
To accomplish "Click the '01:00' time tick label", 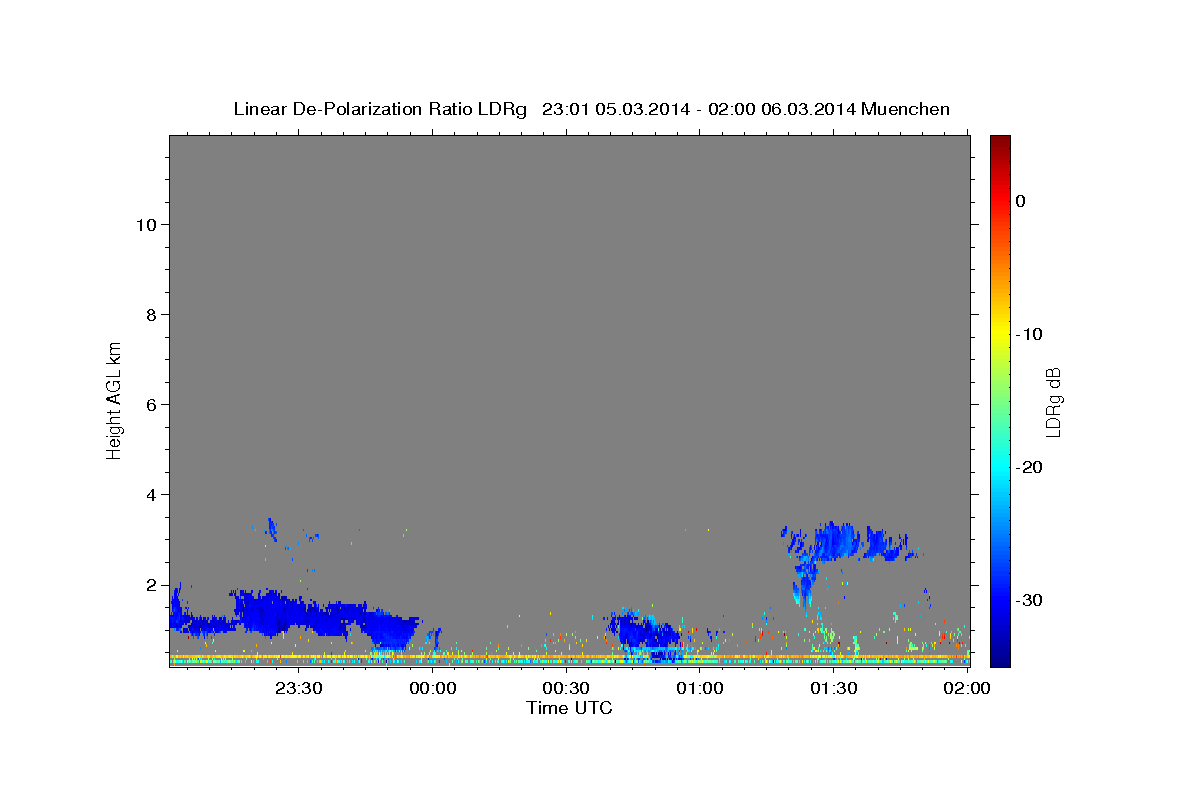I will click(700, 688).
